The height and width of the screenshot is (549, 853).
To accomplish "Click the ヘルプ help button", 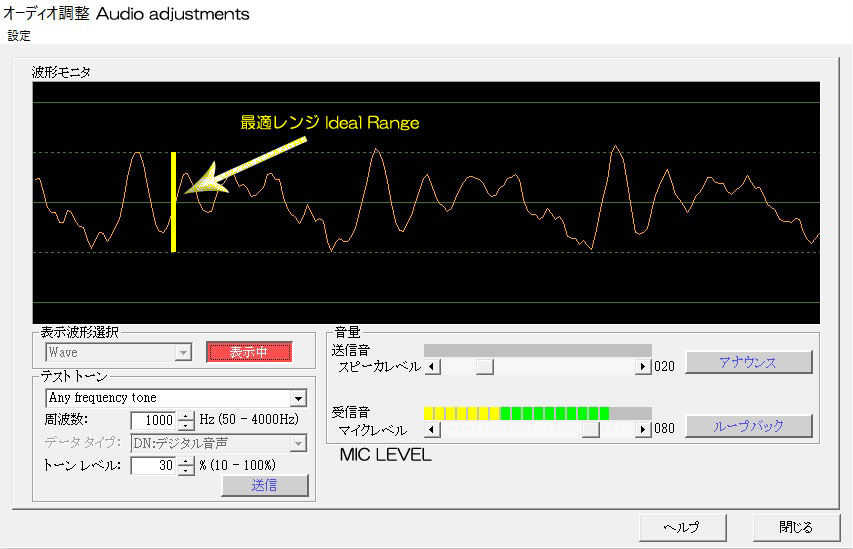I will (x=683, y=527).
